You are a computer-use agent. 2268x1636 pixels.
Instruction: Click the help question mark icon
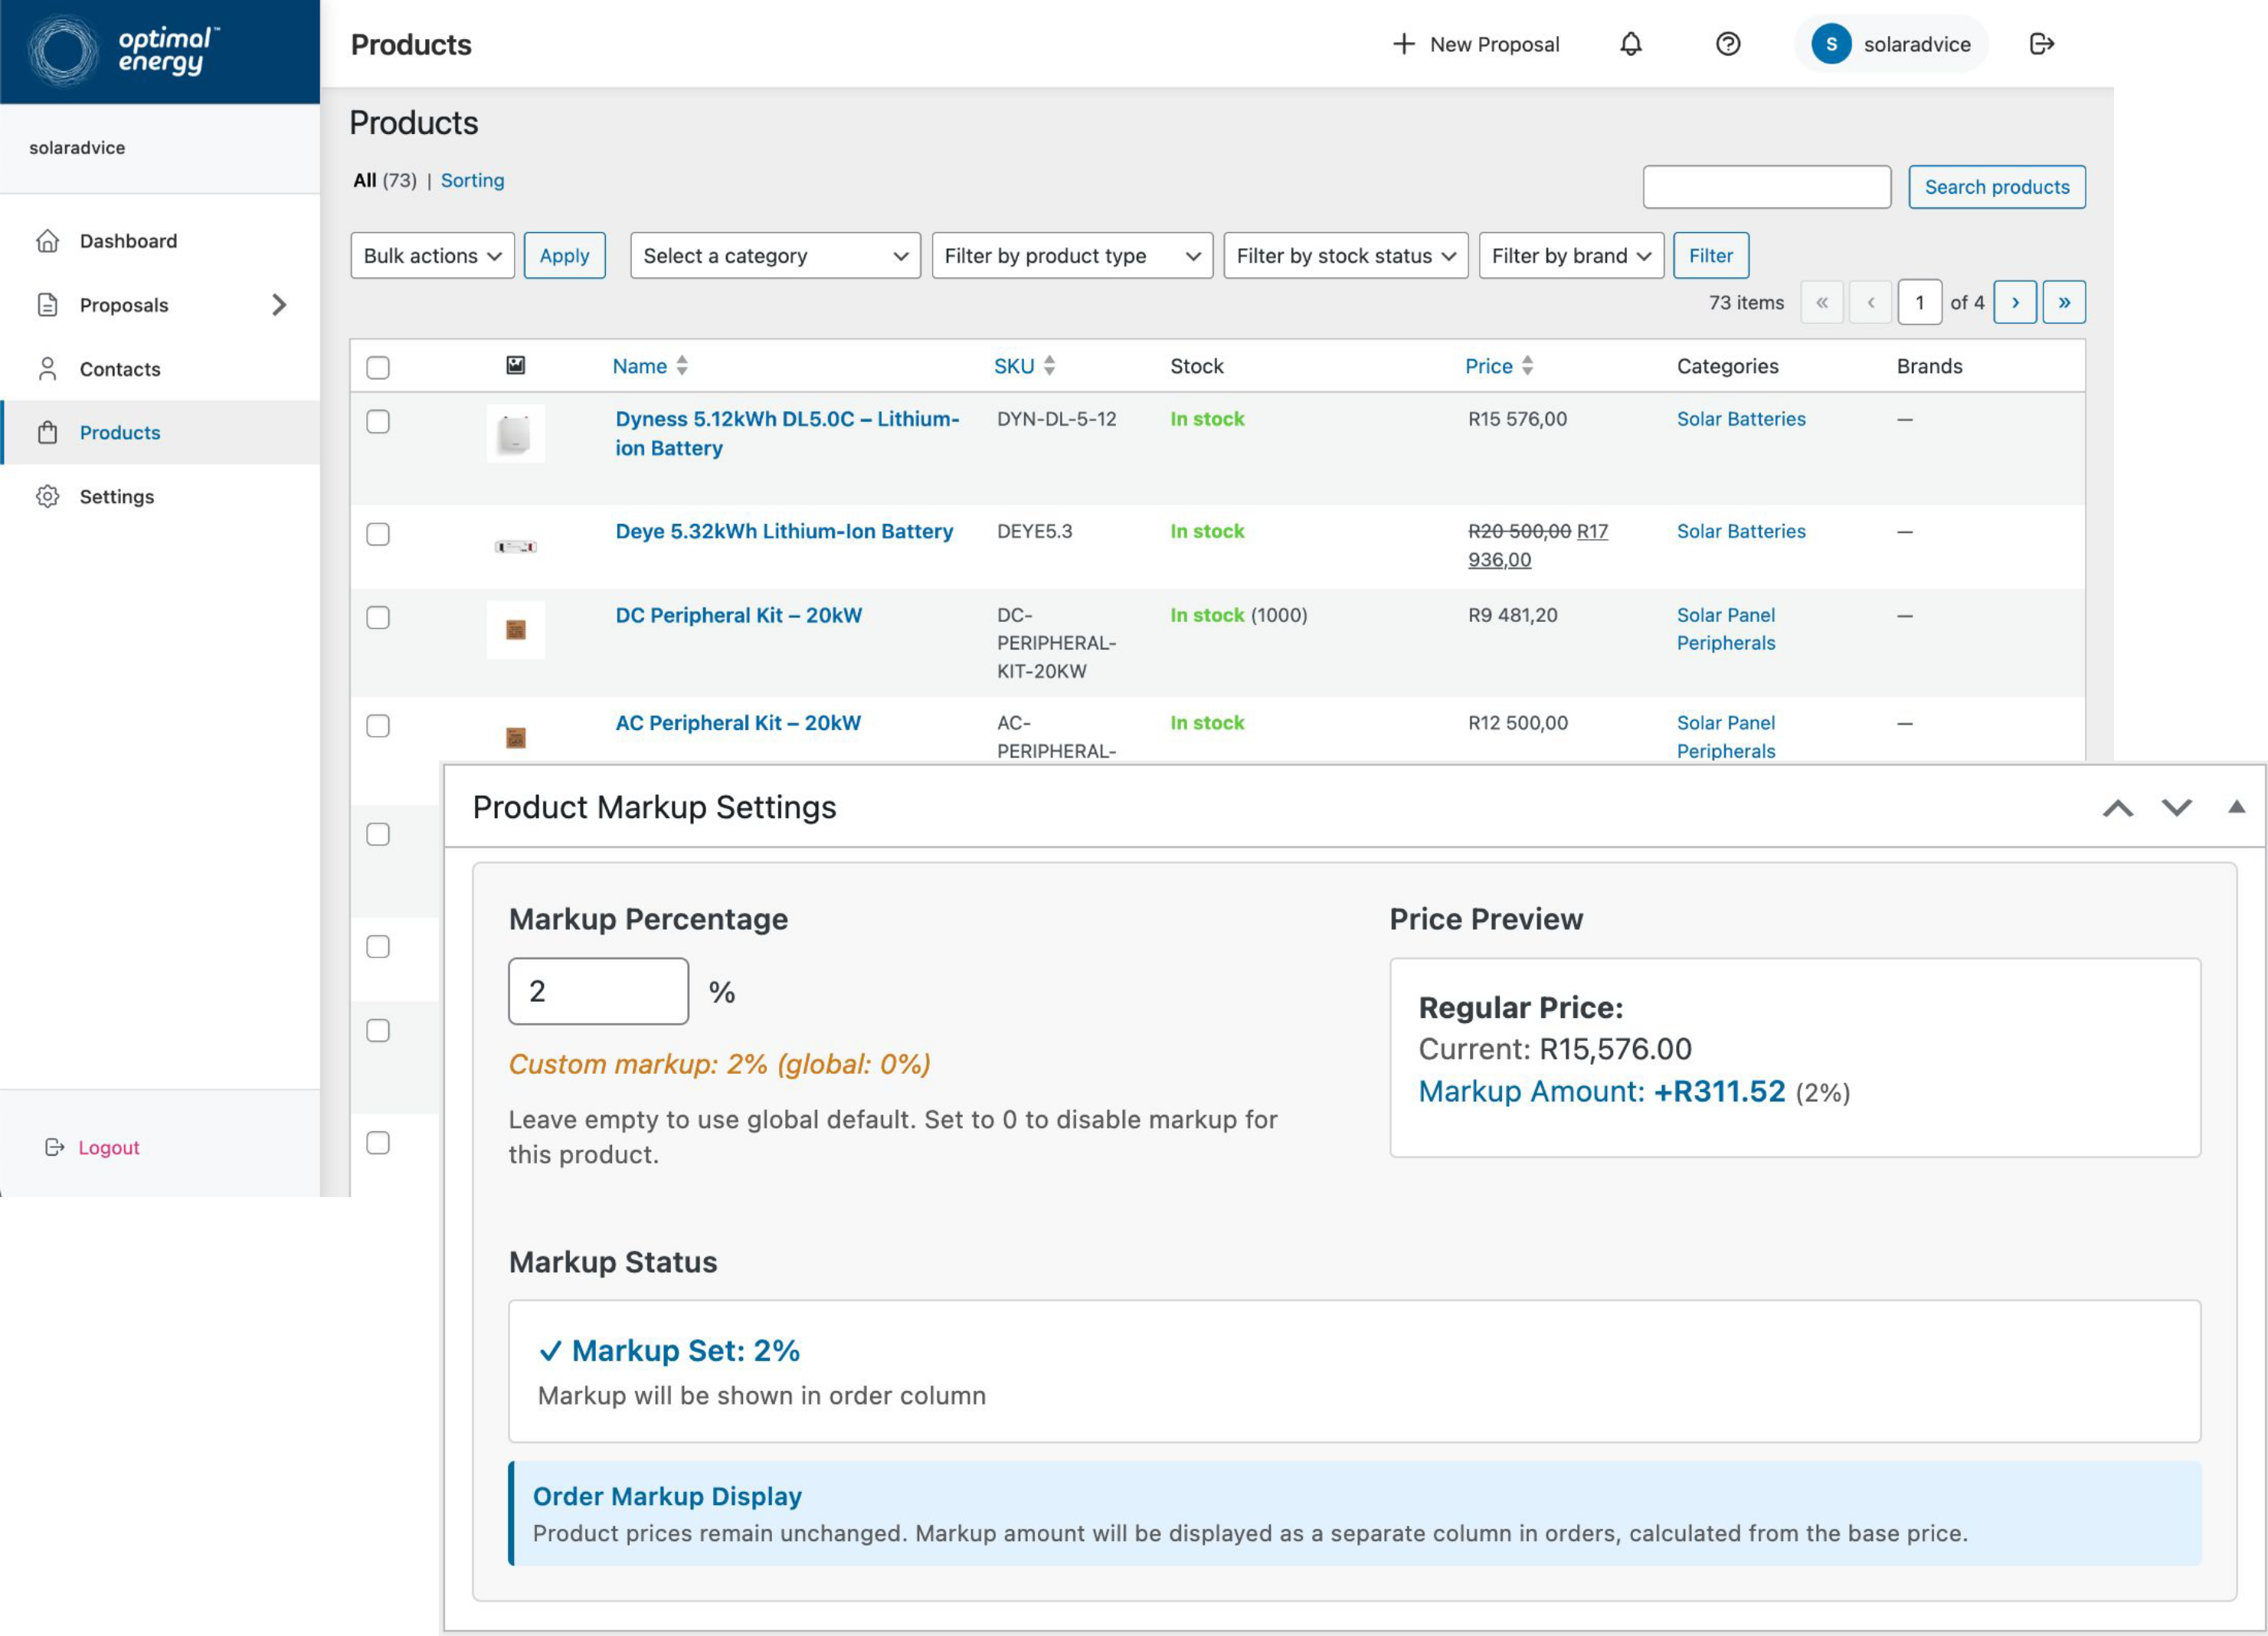tap(1729, 44)
